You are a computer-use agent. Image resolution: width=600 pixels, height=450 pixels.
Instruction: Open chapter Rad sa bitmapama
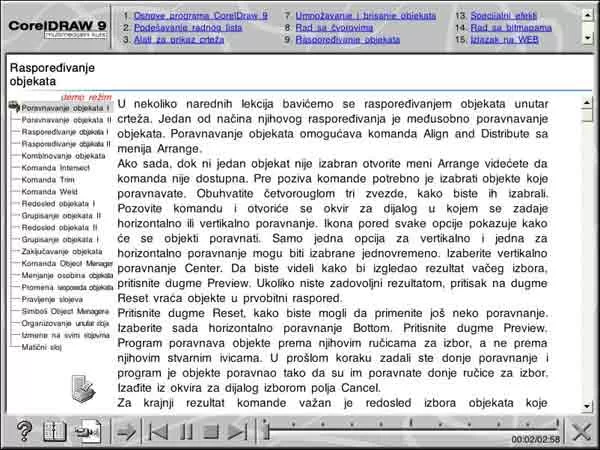pos(511,28)
